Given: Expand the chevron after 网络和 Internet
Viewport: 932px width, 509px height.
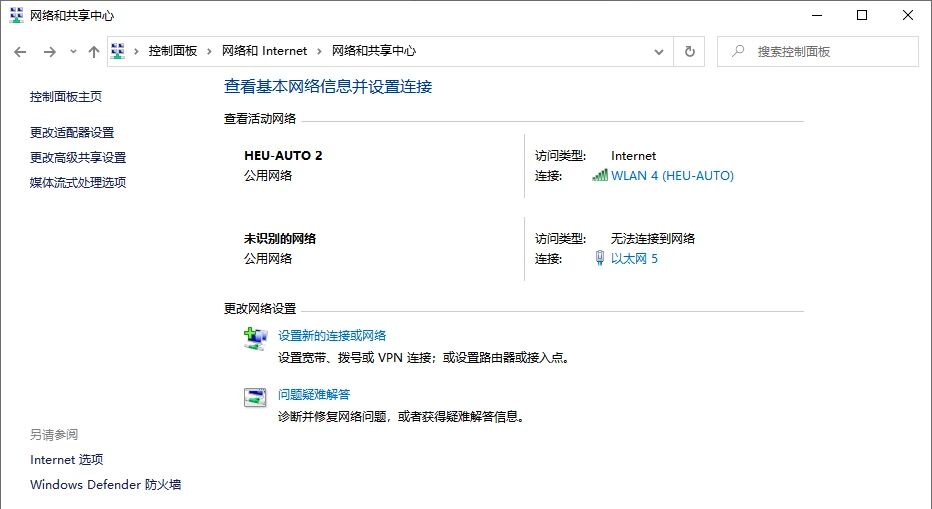Looking at the screenshot, I should click(x=319, y=51).
